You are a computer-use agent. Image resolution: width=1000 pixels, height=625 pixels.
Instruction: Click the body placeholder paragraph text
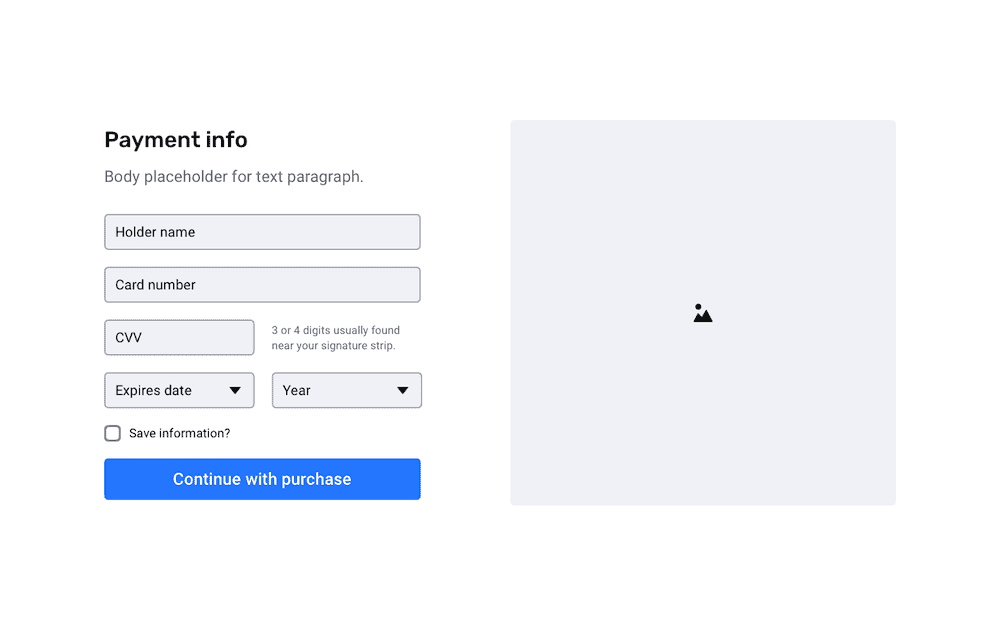coord(233,177)
